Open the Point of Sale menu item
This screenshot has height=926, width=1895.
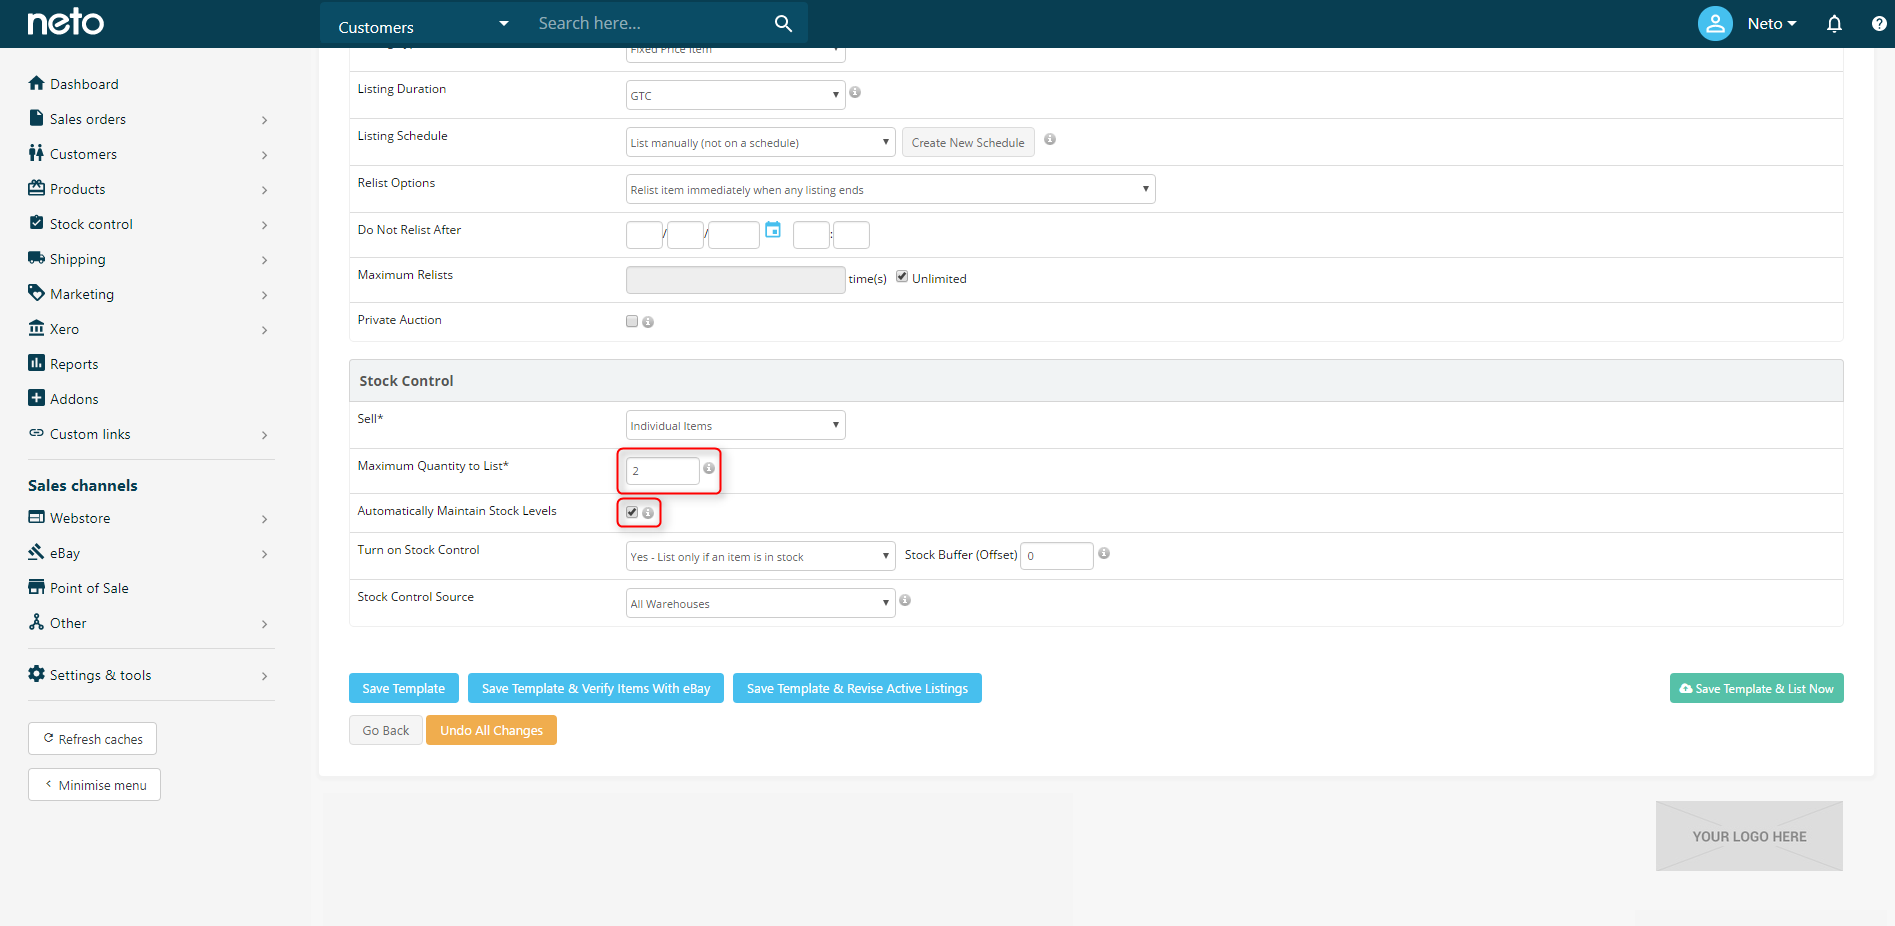(x=89, y=588)
